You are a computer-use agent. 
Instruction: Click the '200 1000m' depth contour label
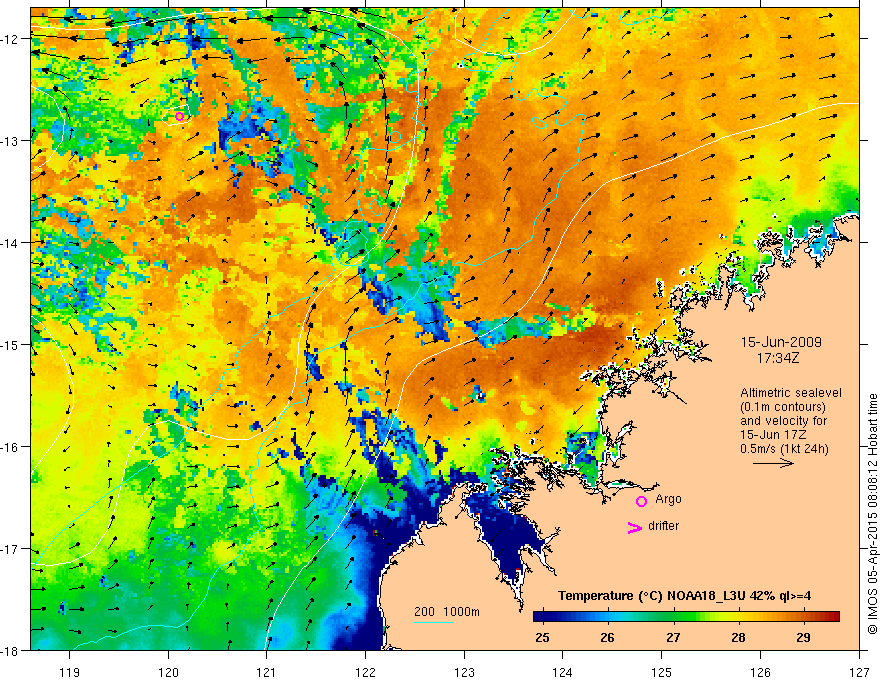point(447,612)
